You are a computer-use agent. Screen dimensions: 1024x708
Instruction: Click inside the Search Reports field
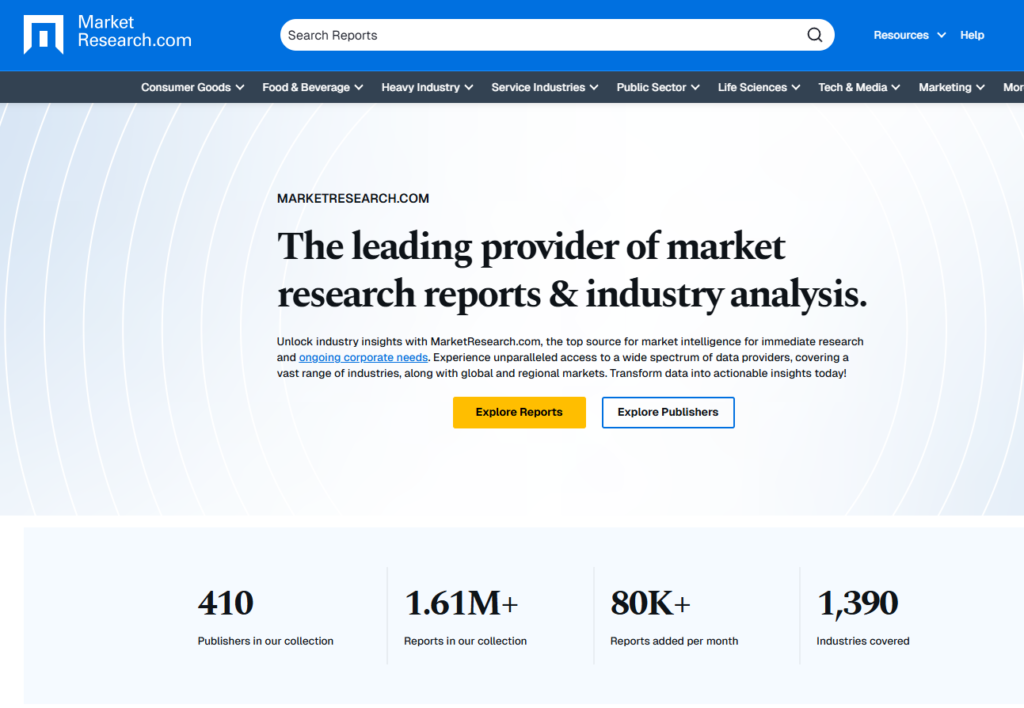(x=540, y=35)
